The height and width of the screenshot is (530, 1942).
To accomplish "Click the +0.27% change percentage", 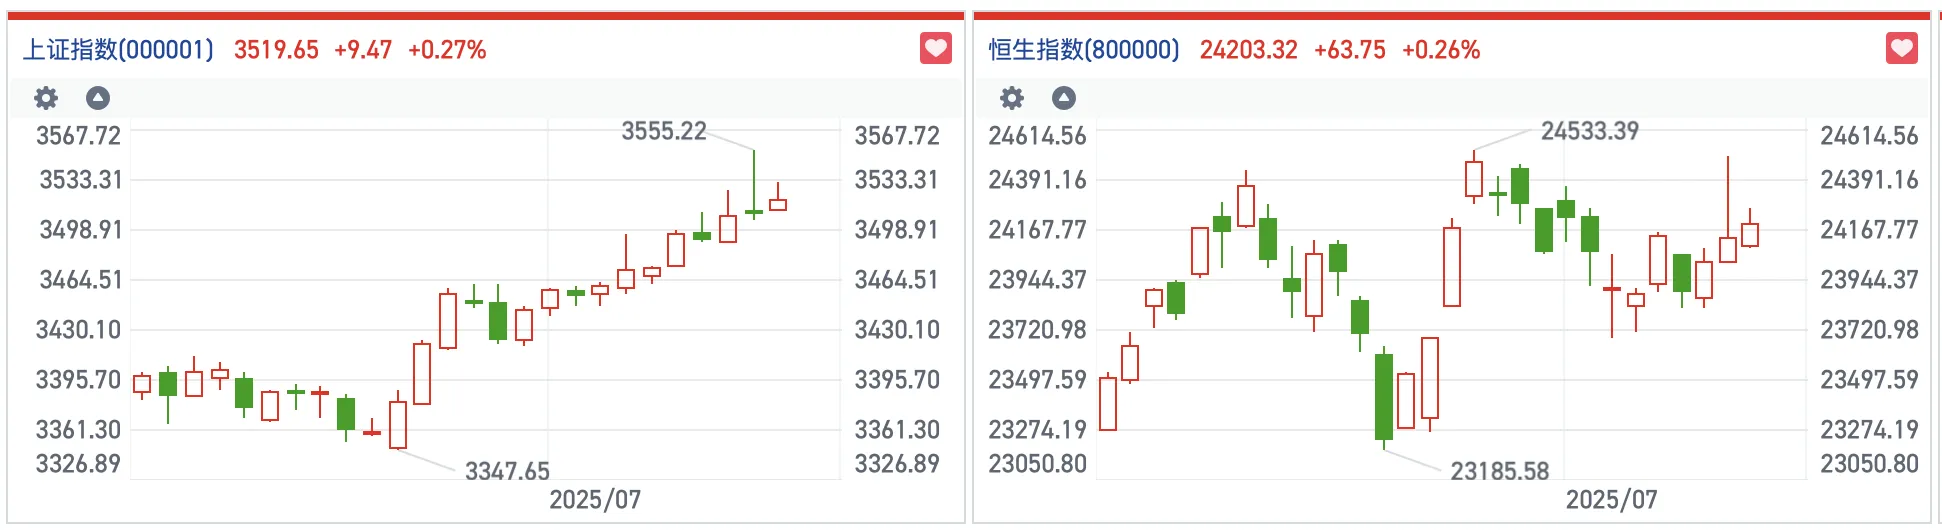I will click(447, 50).
